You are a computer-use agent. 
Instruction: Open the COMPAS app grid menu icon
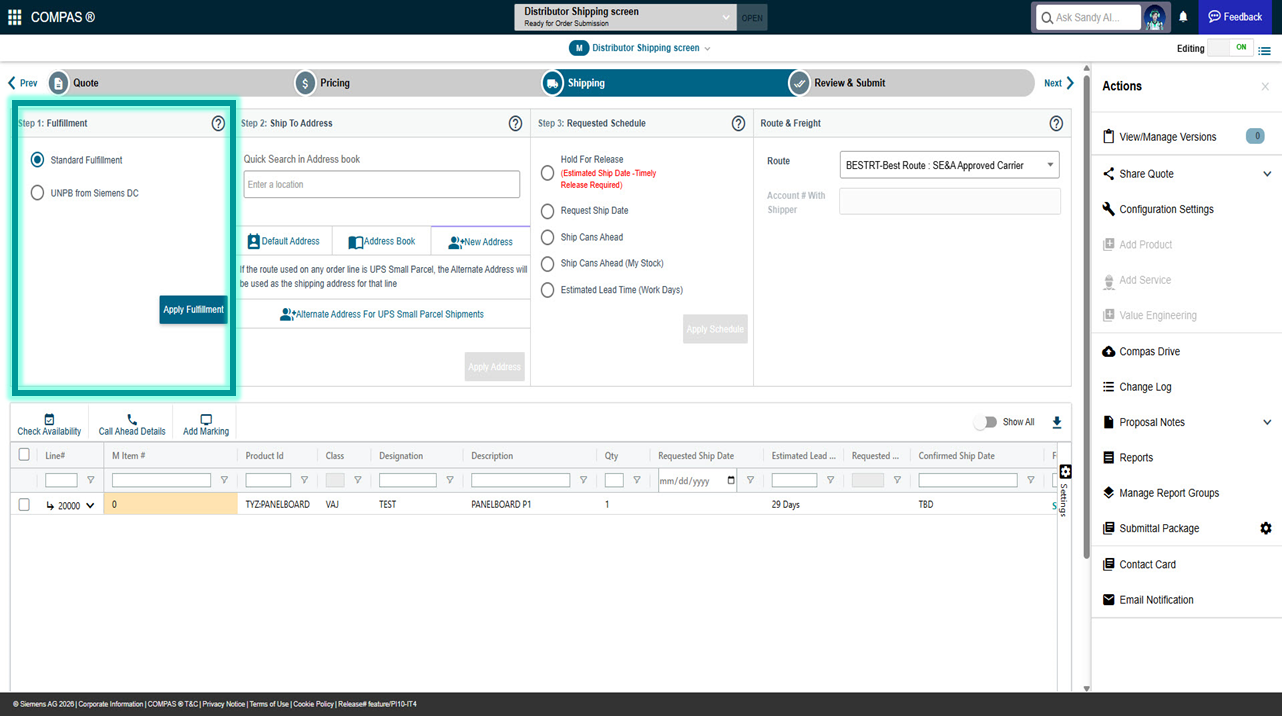coord(14,17)
